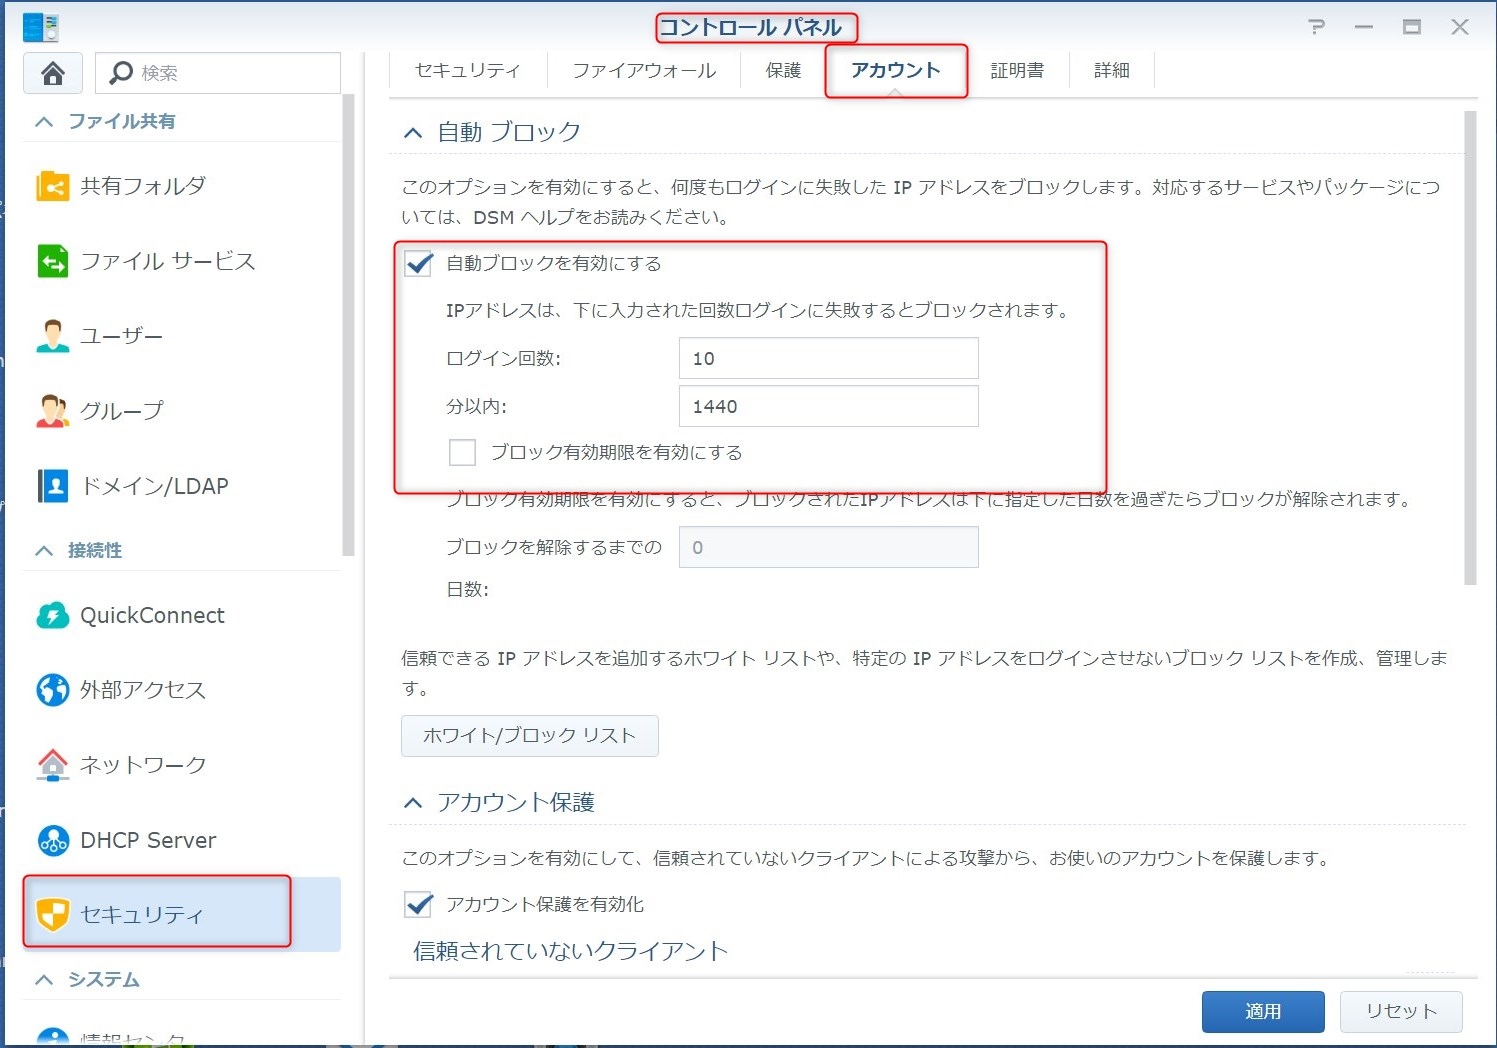Toggle アカウント保護を有効化 checkbox

[419, 904]
